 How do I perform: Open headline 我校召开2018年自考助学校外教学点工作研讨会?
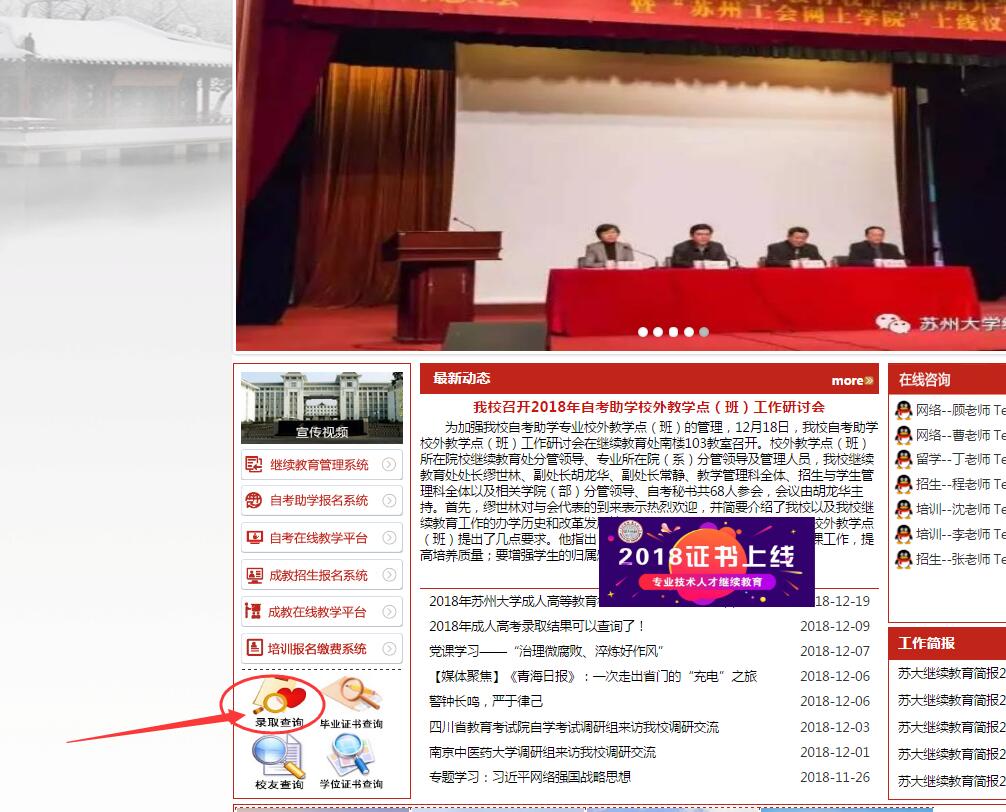[x=649, y=407]
